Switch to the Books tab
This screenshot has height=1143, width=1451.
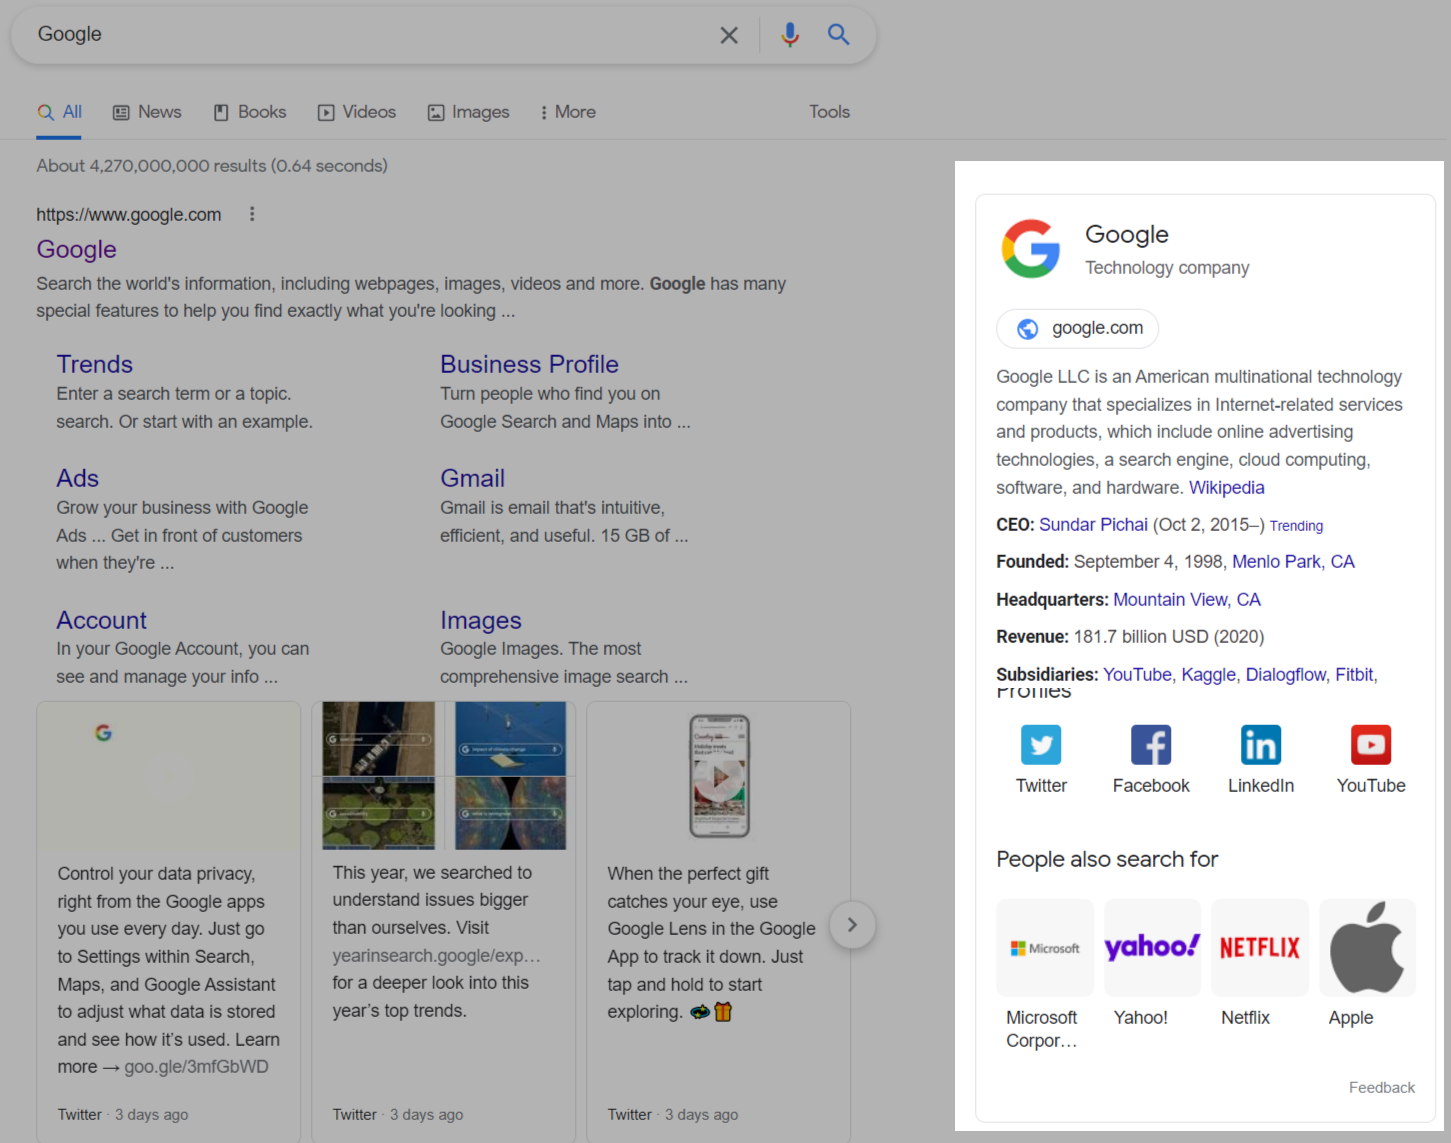pos(250,112)
